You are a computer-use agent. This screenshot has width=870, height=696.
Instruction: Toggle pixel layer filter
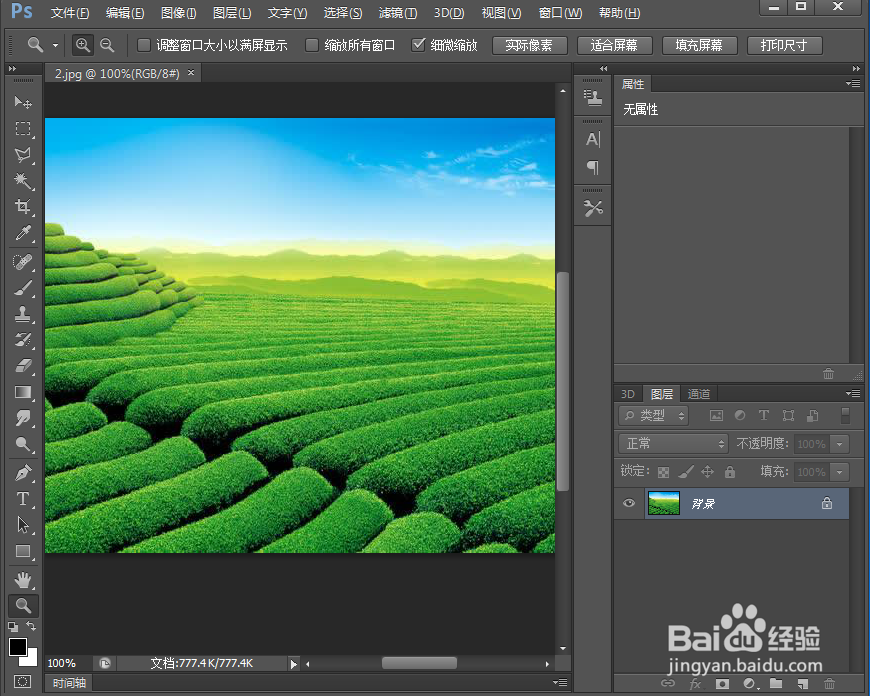click(716, 415)
